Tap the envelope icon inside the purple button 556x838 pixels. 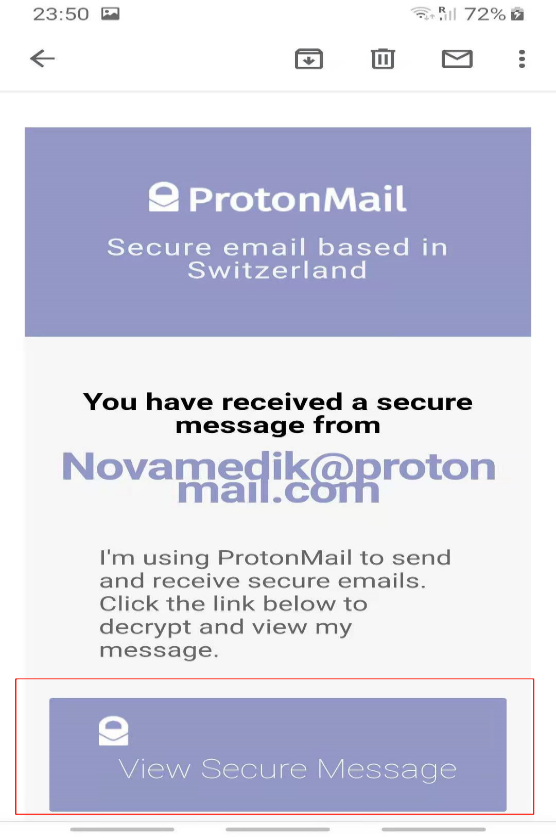[x=113, y=731]
